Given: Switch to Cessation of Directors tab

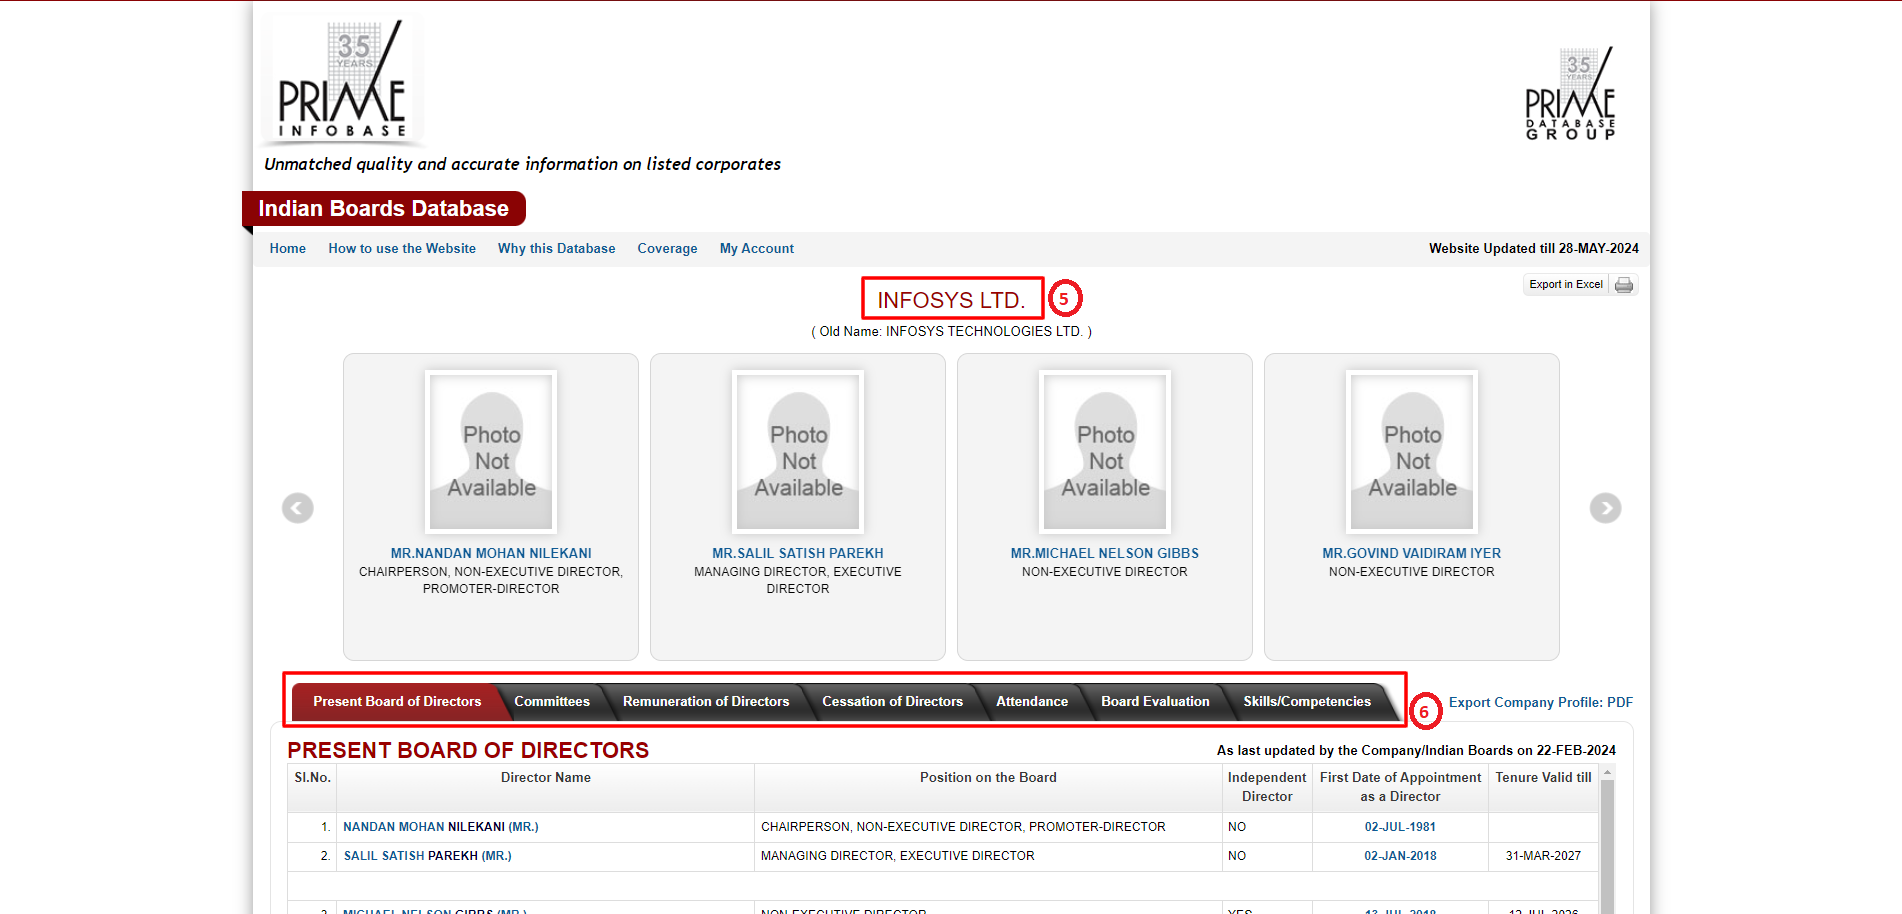Looking at the screenshot, I should coord(893,702).
